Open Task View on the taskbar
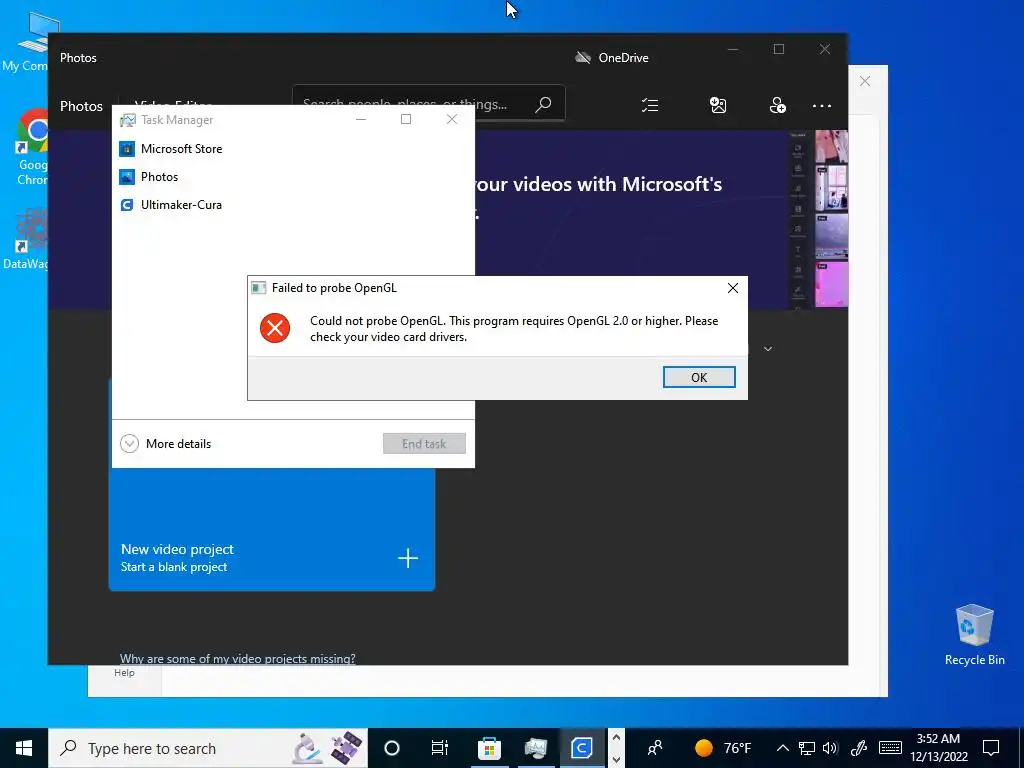The height and width of the screenshot is (768, 1024). (x=440, y=748)
